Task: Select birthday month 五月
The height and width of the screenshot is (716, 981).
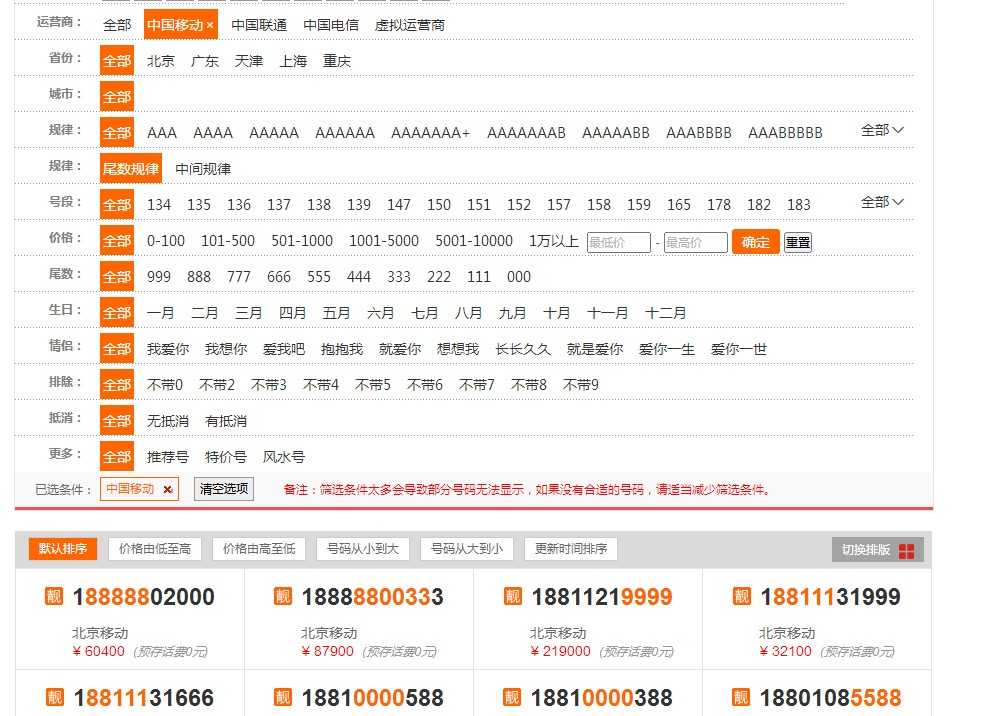Action: pyautogui.click(x=336, y=313)
